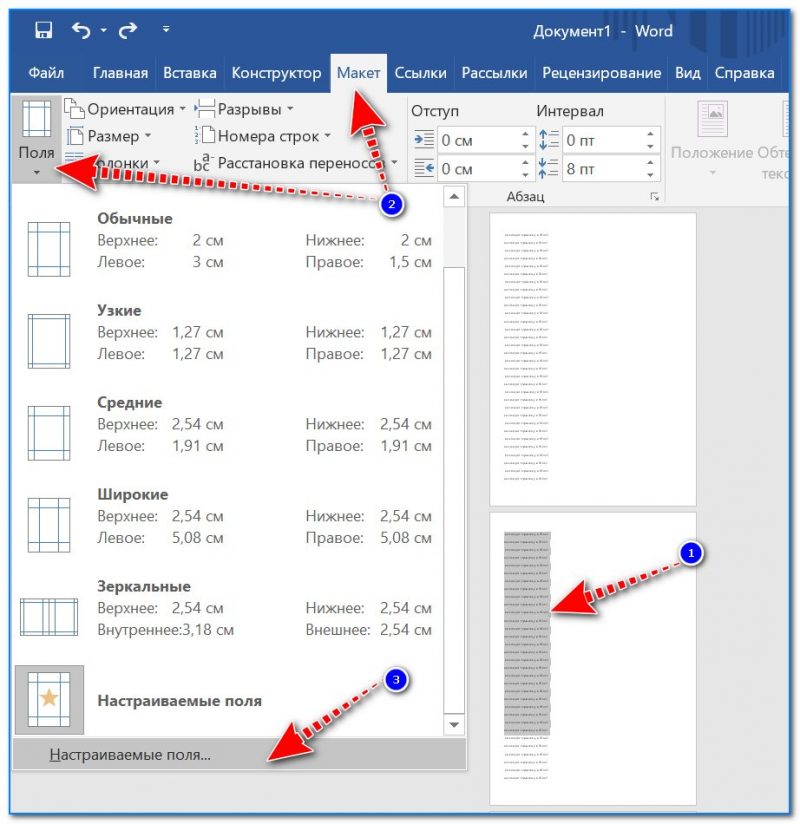
Task: Open the Абзац dialog launcher
Action: 654,196
